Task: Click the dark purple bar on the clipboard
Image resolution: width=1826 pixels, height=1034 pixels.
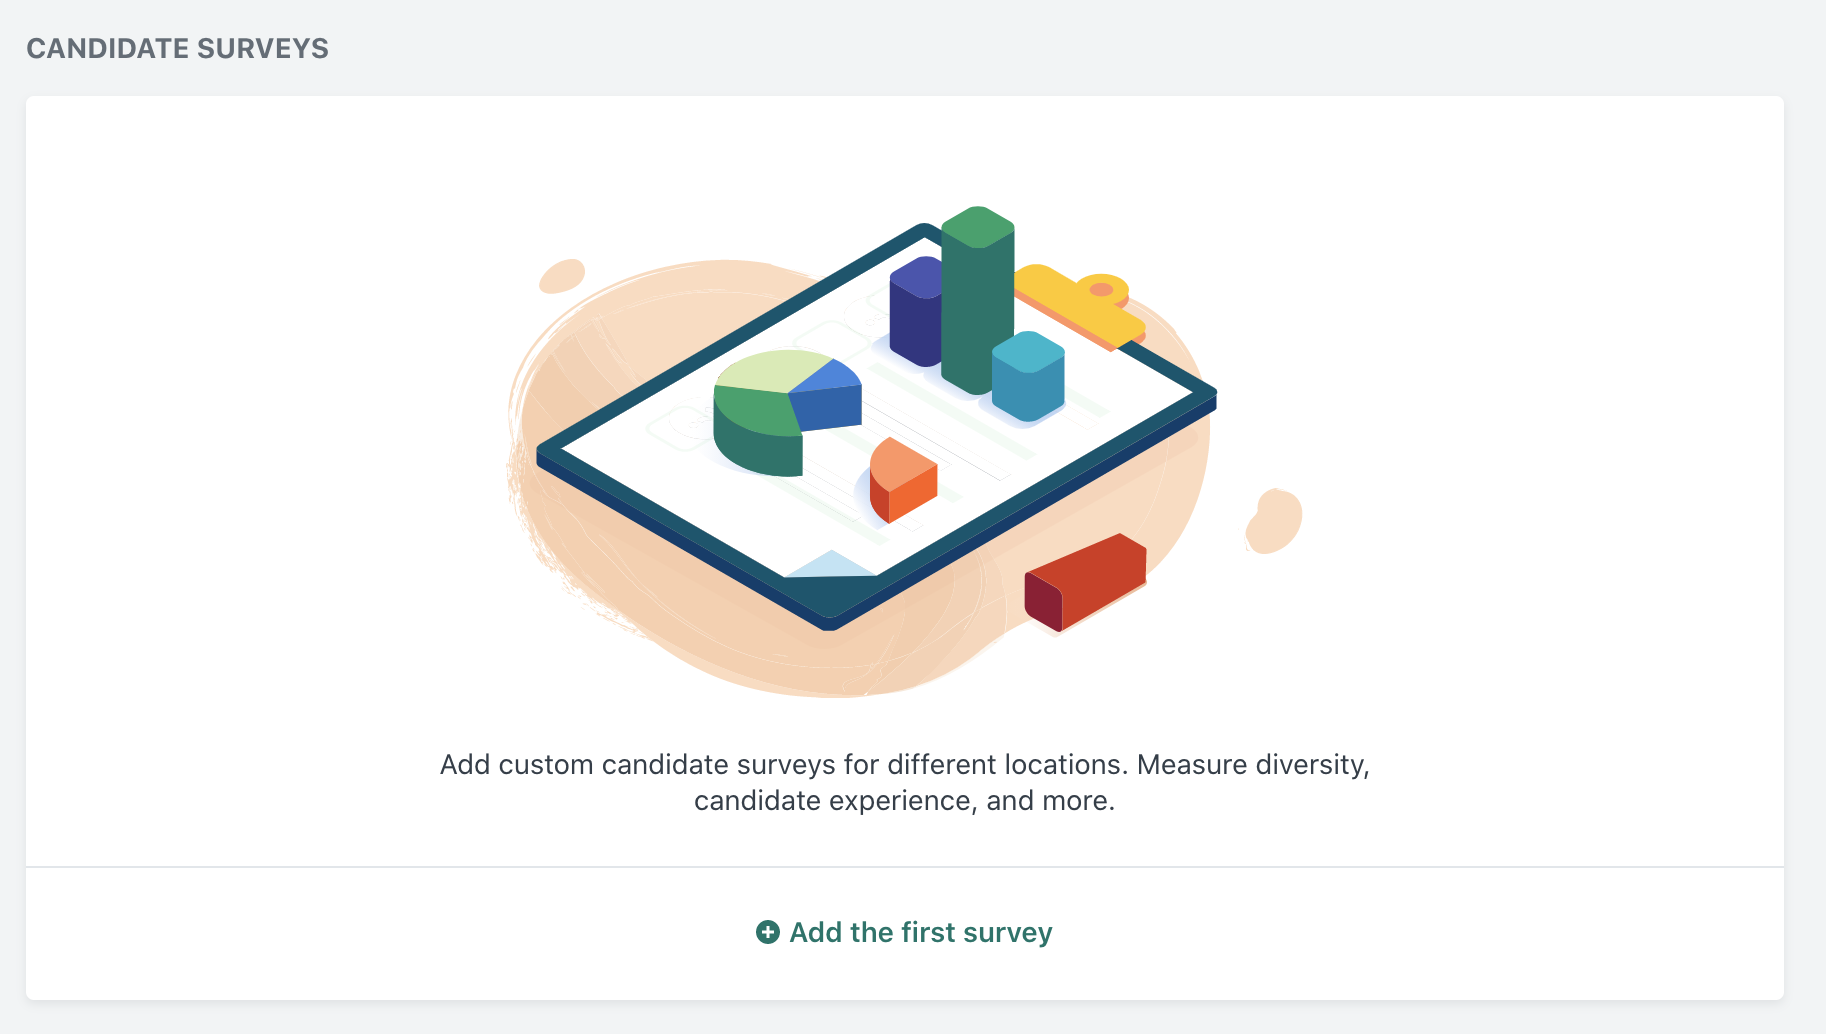Action: click(915, 311)
